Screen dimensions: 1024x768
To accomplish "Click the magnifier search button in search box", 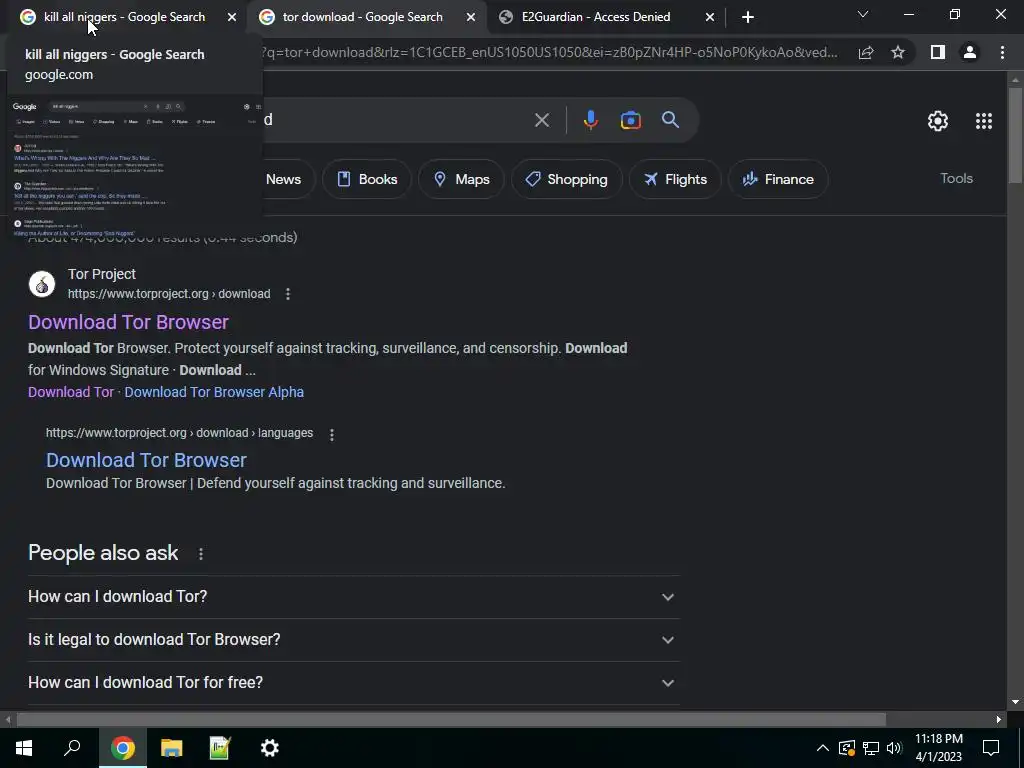I will pos(670,120).
